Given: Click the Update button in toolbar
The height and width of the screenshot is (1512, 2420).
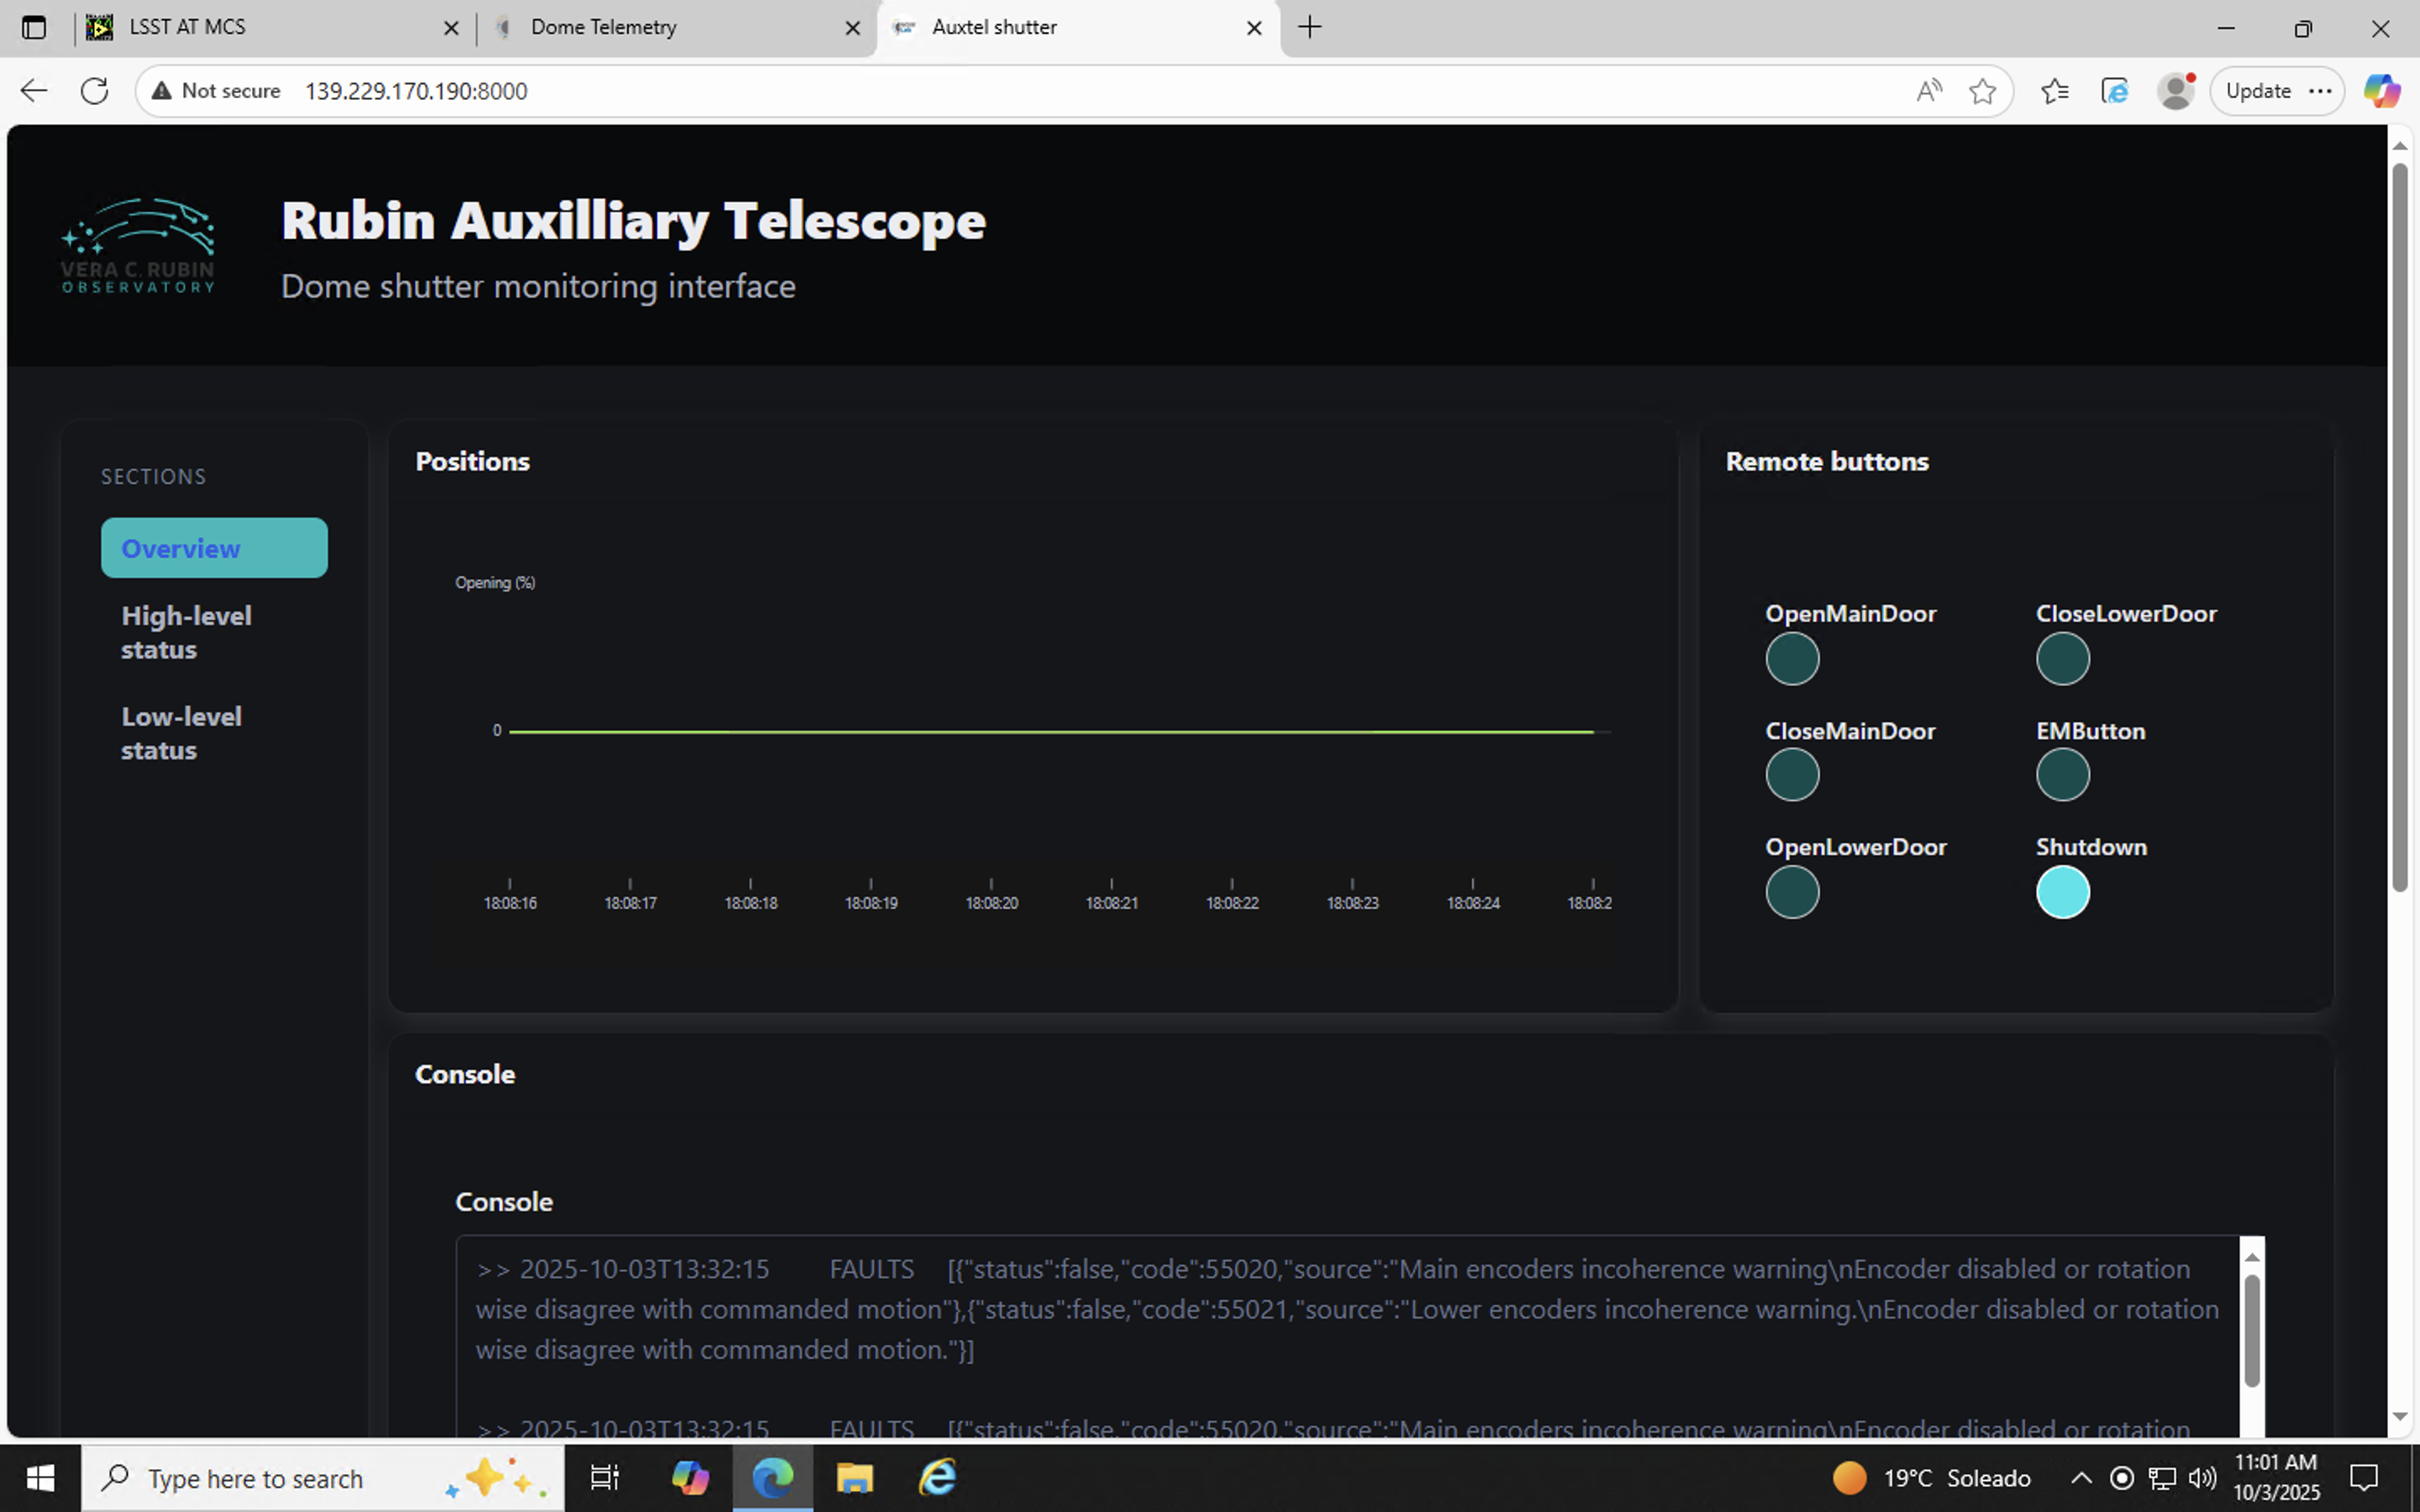Looking at the screenshot, I should pos(2258,91).
